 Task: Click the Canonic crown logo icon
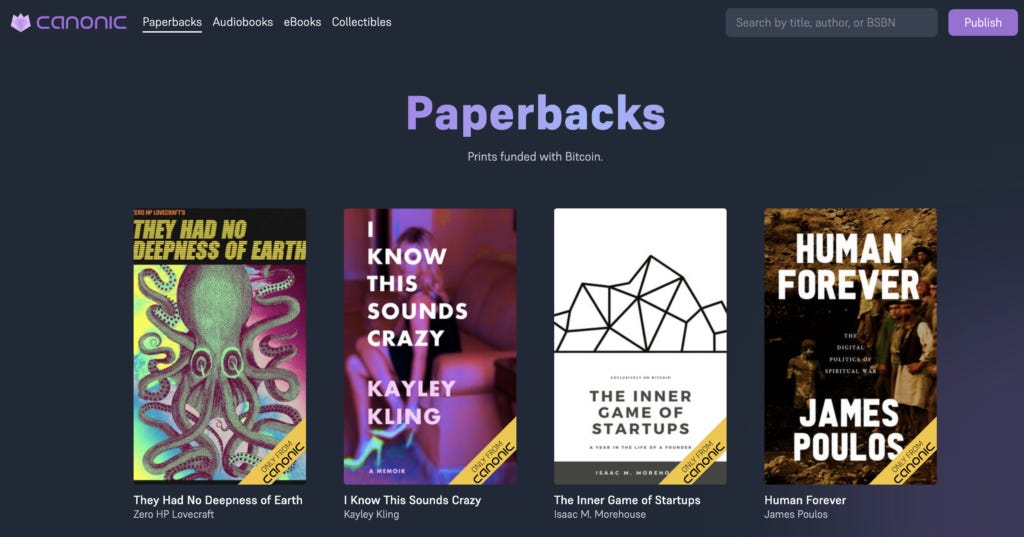(x=21, y=22)
